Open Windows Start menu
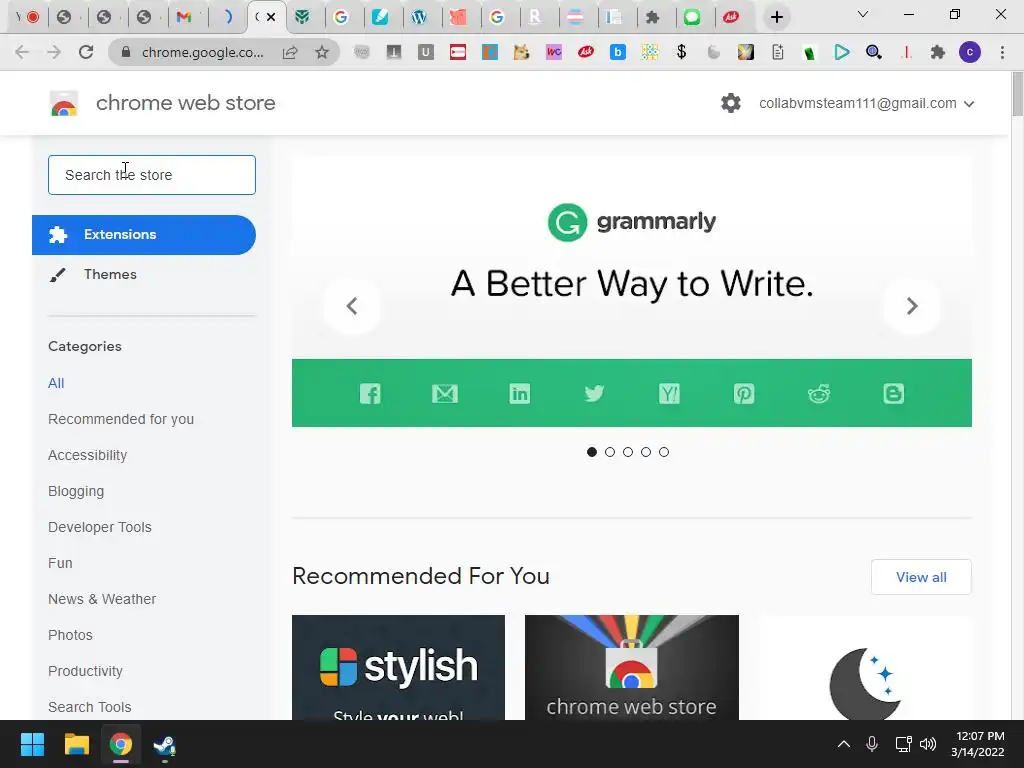 tap(32, 744)
